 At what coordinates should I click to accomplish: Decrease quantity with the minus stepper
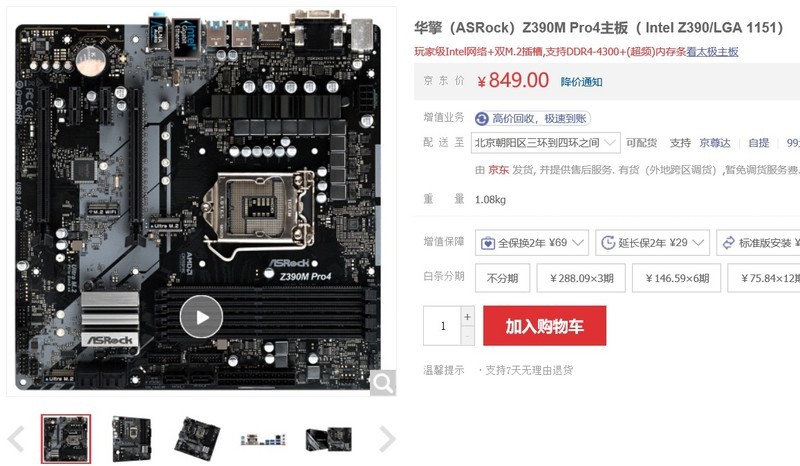467,336
